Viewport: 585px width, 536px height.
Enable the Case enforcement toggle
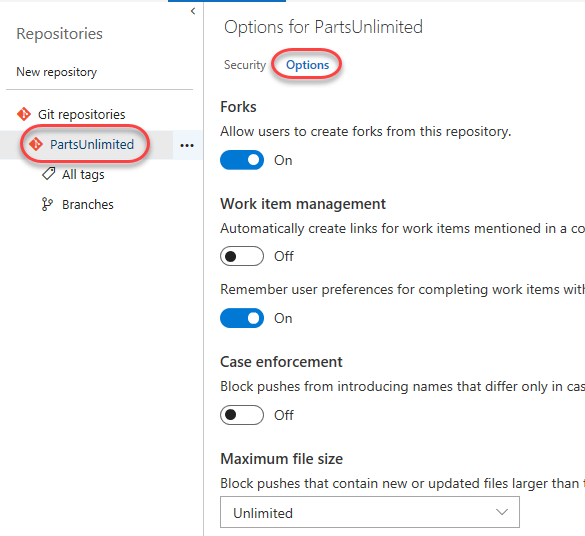tap(242, 415)
